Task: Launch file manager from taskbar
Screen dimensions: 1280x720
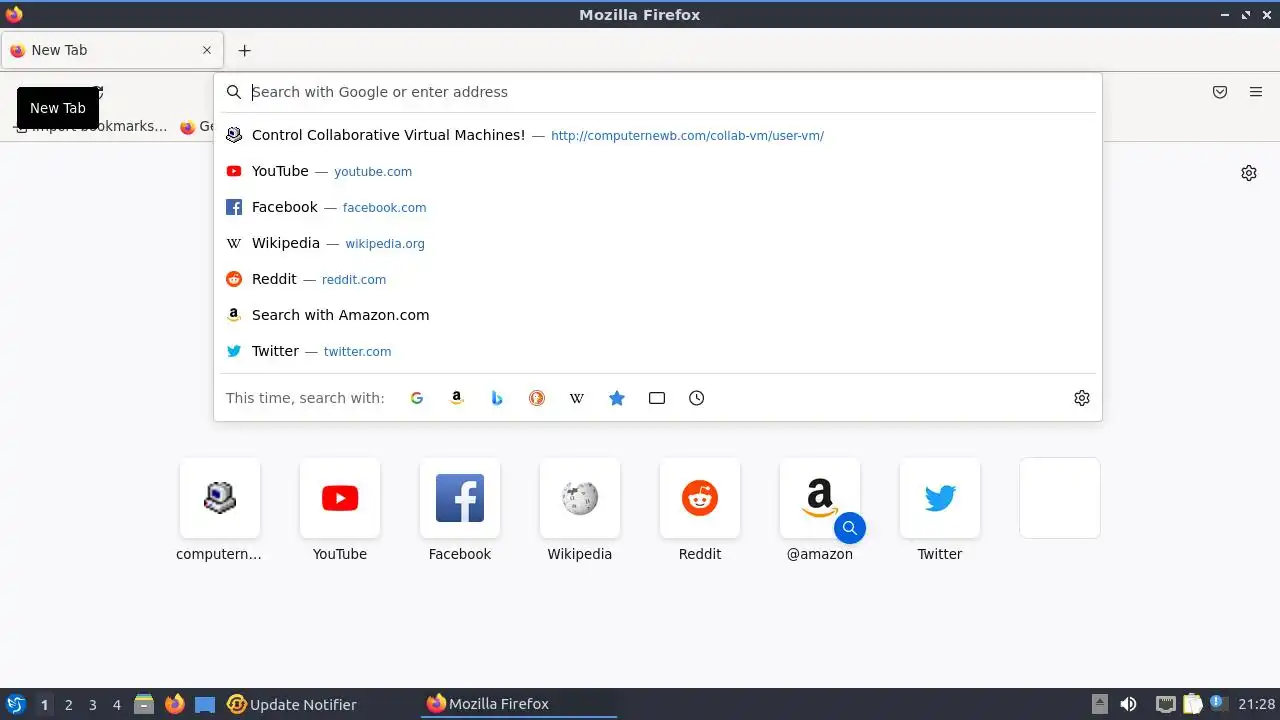Action: pos(144,704)
